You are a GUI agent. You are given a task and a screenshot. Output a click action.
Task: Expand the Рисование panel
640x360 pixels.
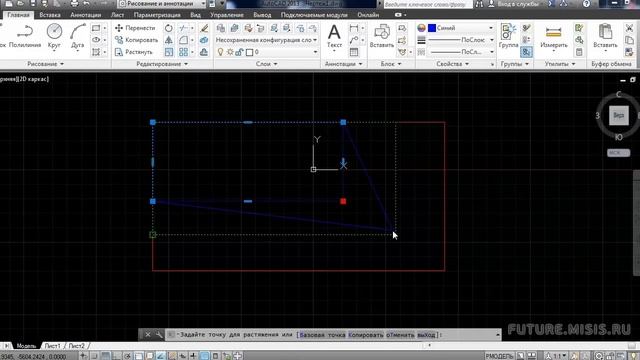pos(45,64)
